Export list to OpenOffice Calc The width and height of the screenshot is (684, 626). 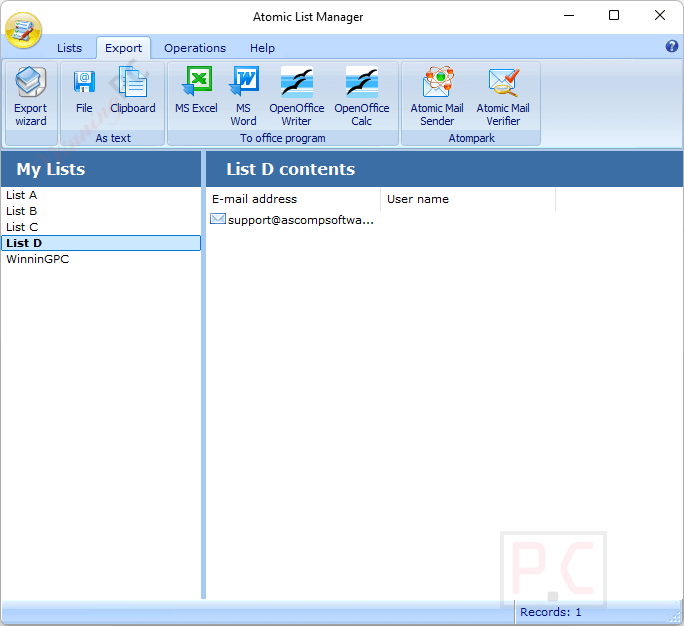[x=362, y=97]
